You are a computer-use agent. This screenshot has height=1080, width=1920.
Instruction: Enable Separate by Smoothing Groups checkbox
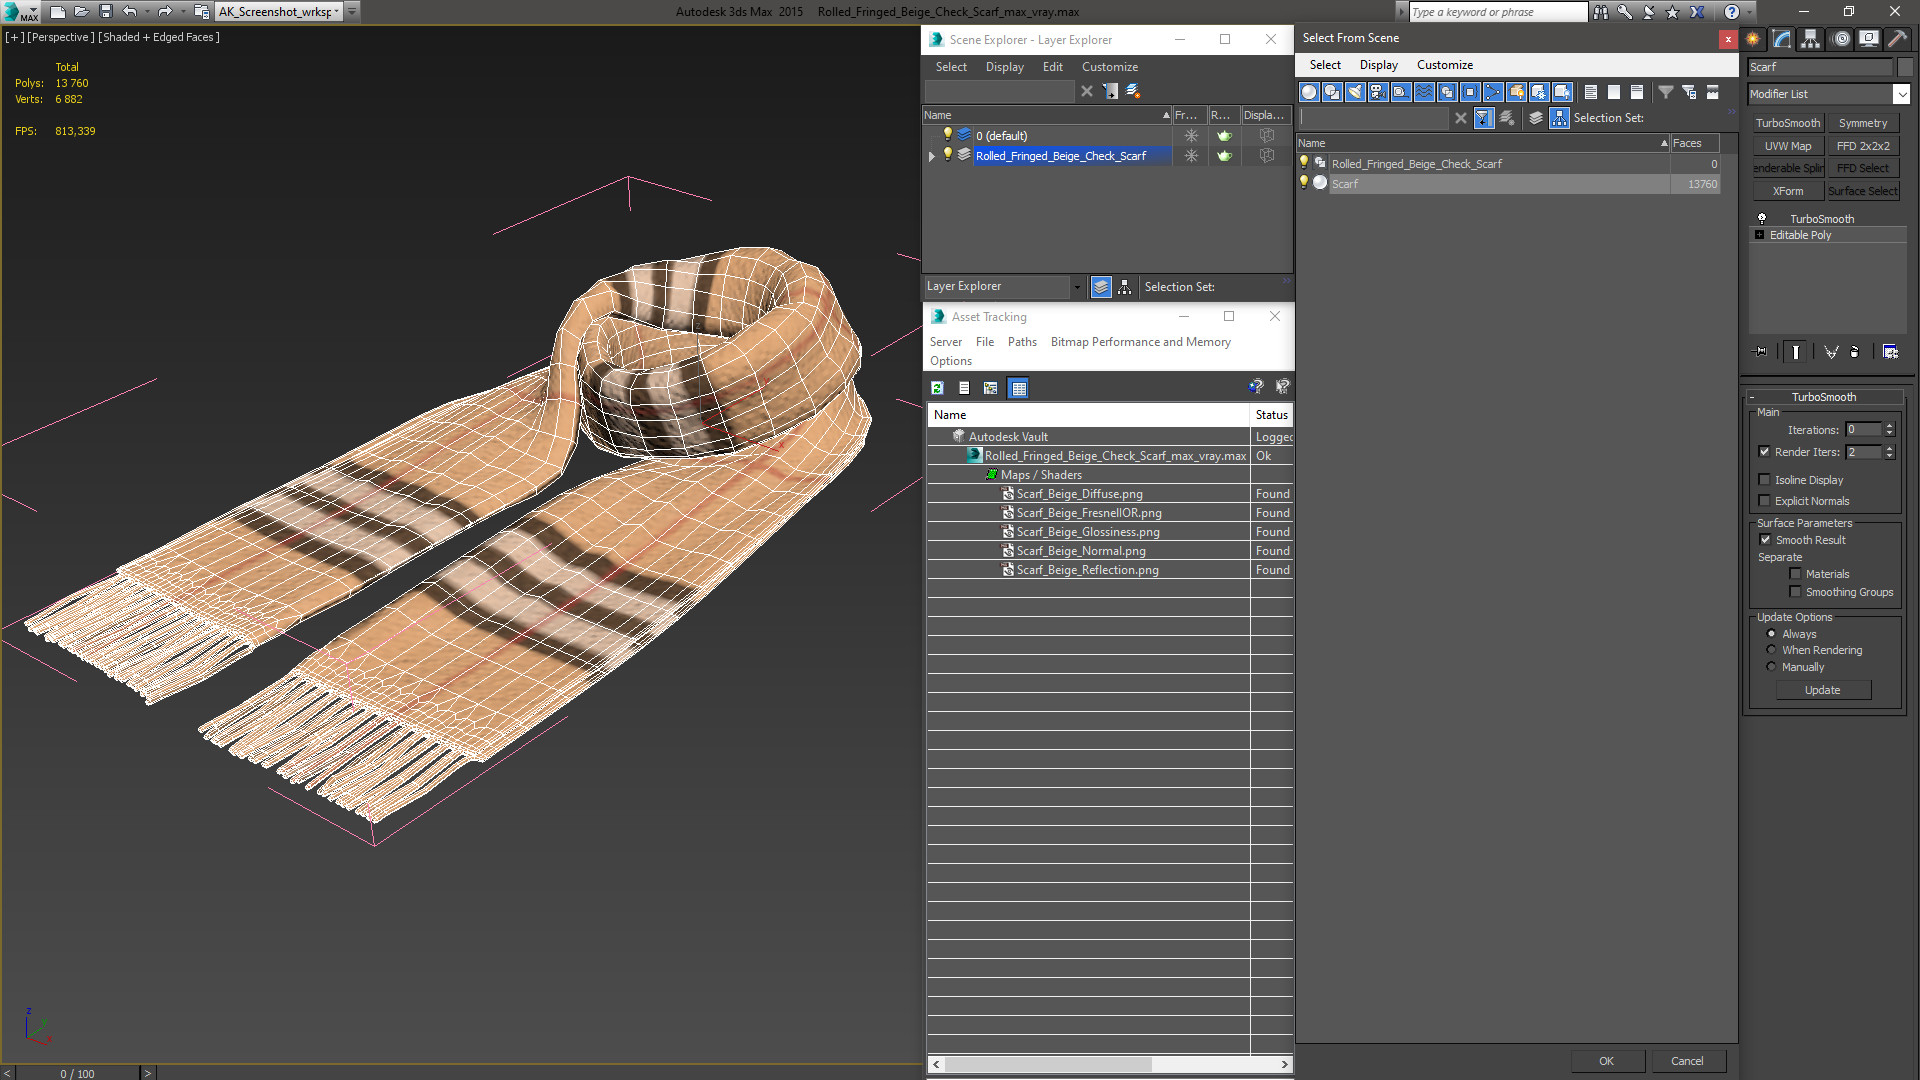pyautogui.click(x=1795, y=592)
